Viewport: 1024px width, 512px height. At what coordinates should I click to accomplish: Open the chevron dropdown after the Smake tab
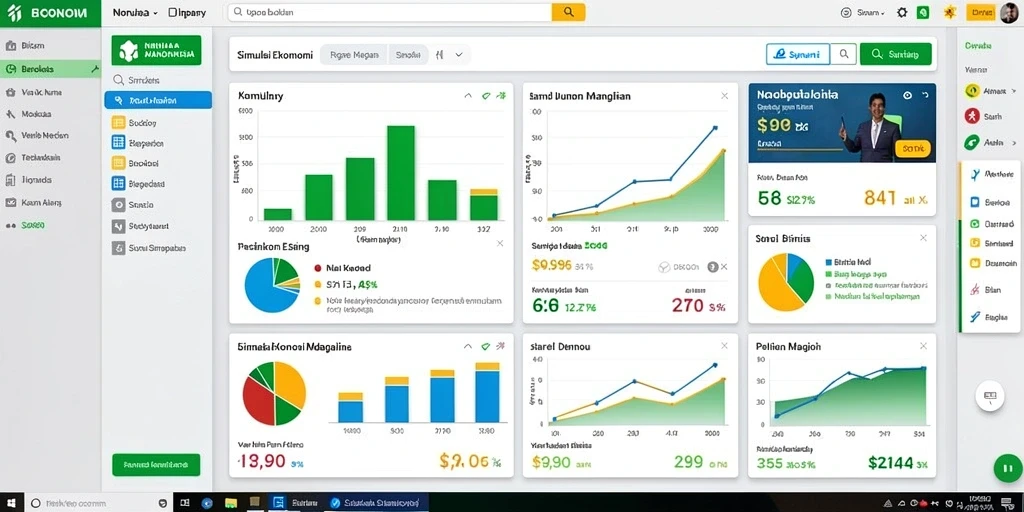(x=459, y=55)
